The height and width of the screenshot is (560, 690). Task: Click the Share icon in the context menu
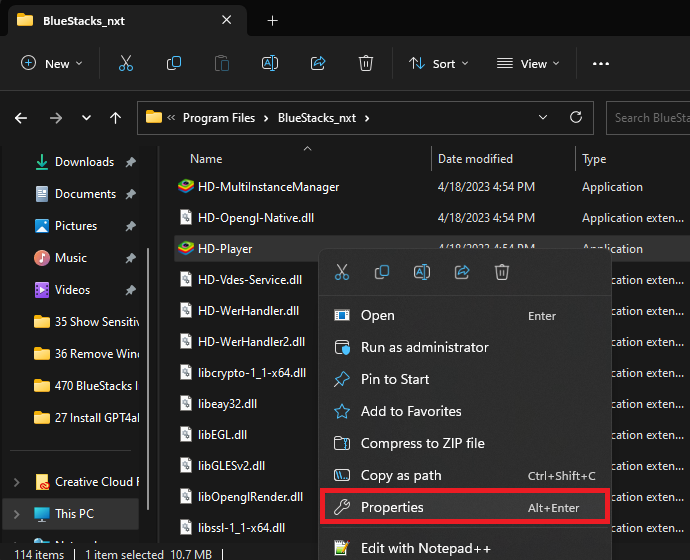tap(462, 272)
